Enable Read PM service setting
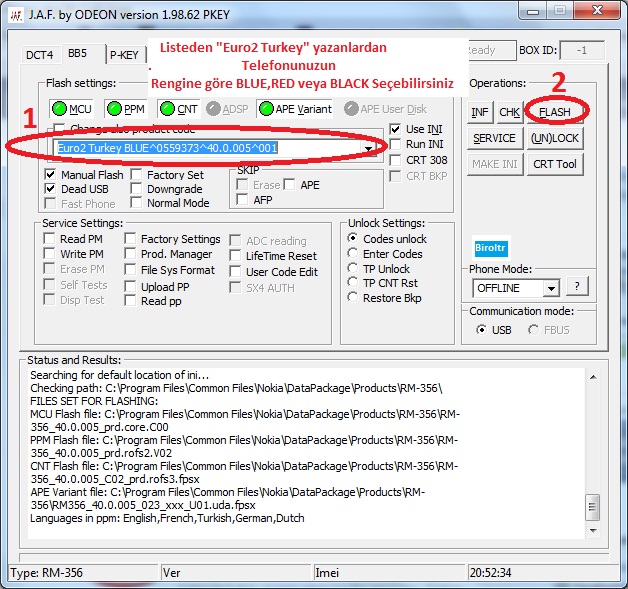628x589 pixels. [x=49, y=239]
